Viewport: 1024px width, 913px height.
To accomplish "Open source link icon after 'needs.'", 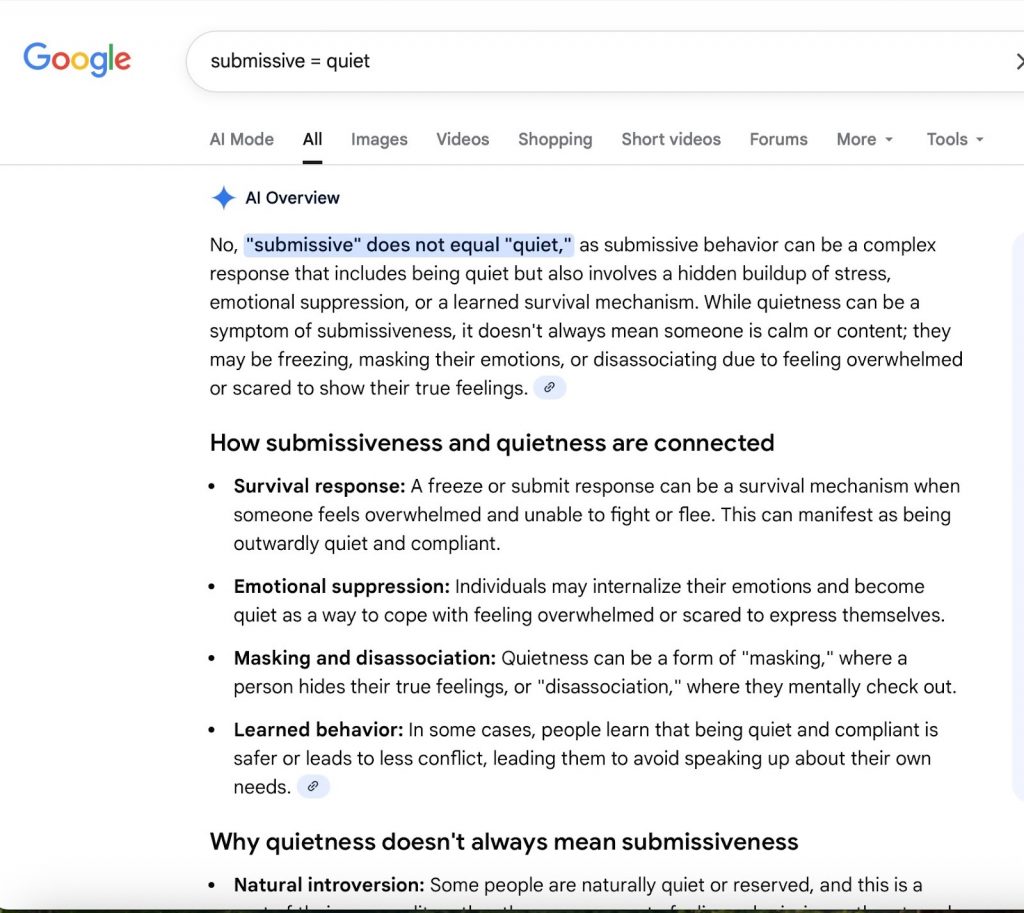I will [313, 787].
